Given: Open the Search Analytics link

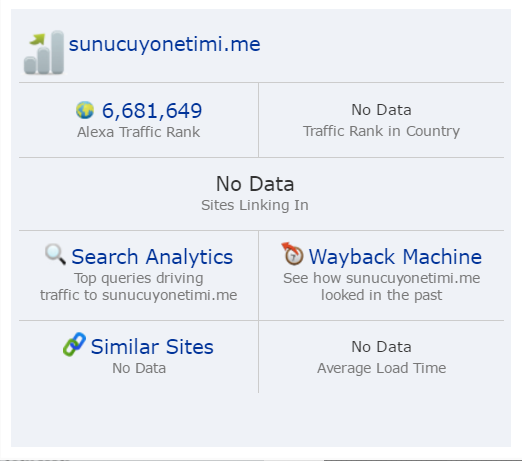Looking at the screenshot, I should pyautogui.click(x=152, y=257).
